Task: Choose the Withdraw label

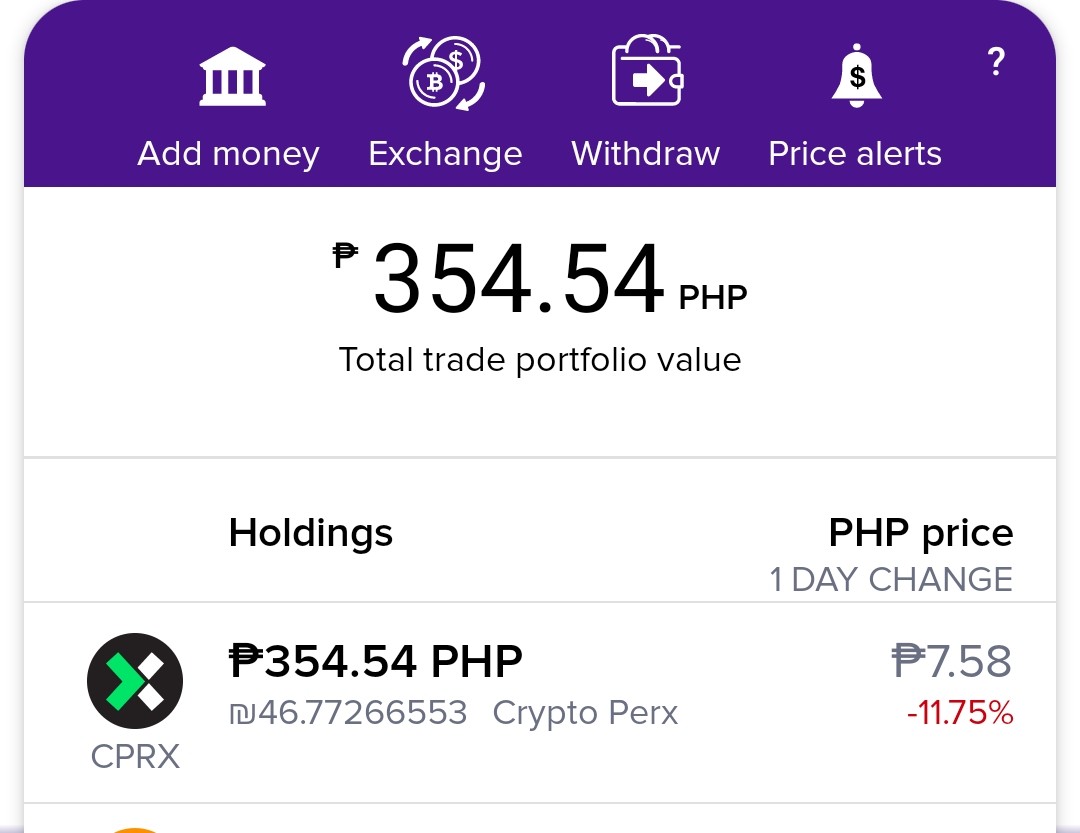Action: (x=645, y=153)
